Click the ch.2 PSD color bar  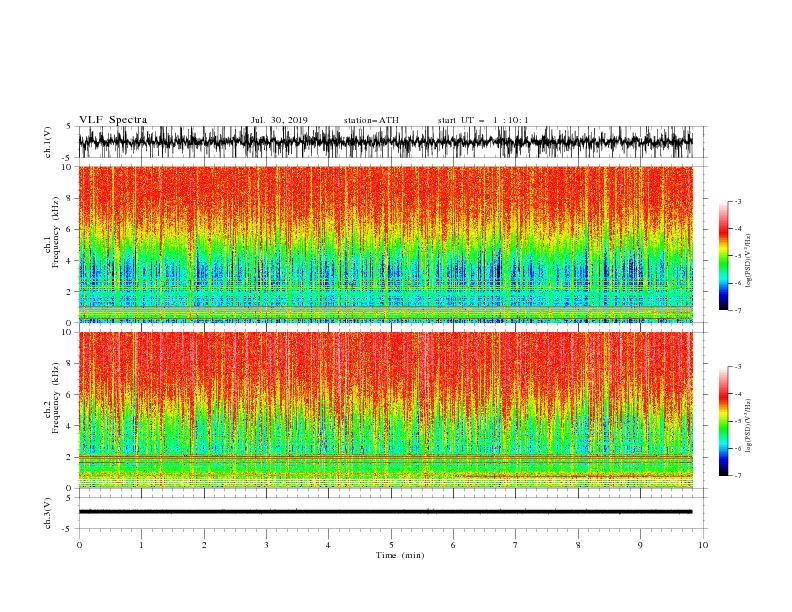[723, 421]
